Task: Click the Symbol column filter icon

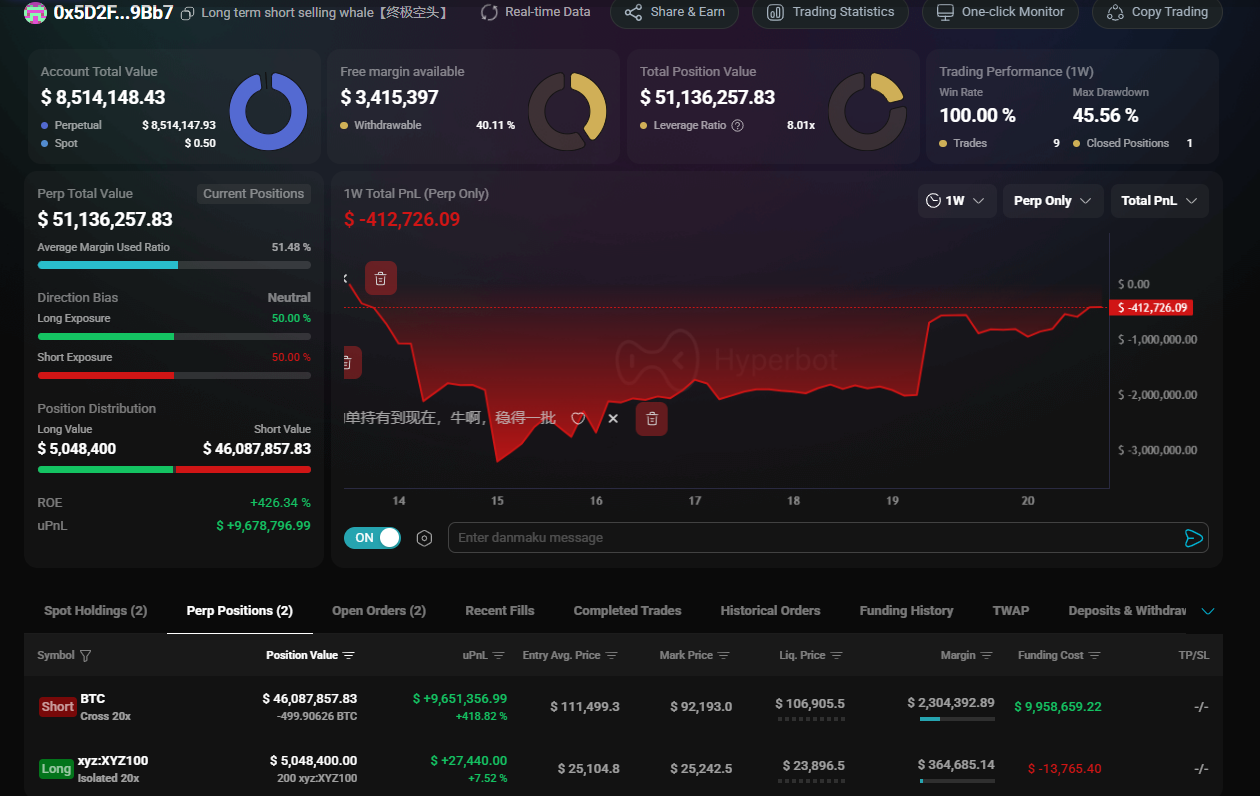Action: 85,656
